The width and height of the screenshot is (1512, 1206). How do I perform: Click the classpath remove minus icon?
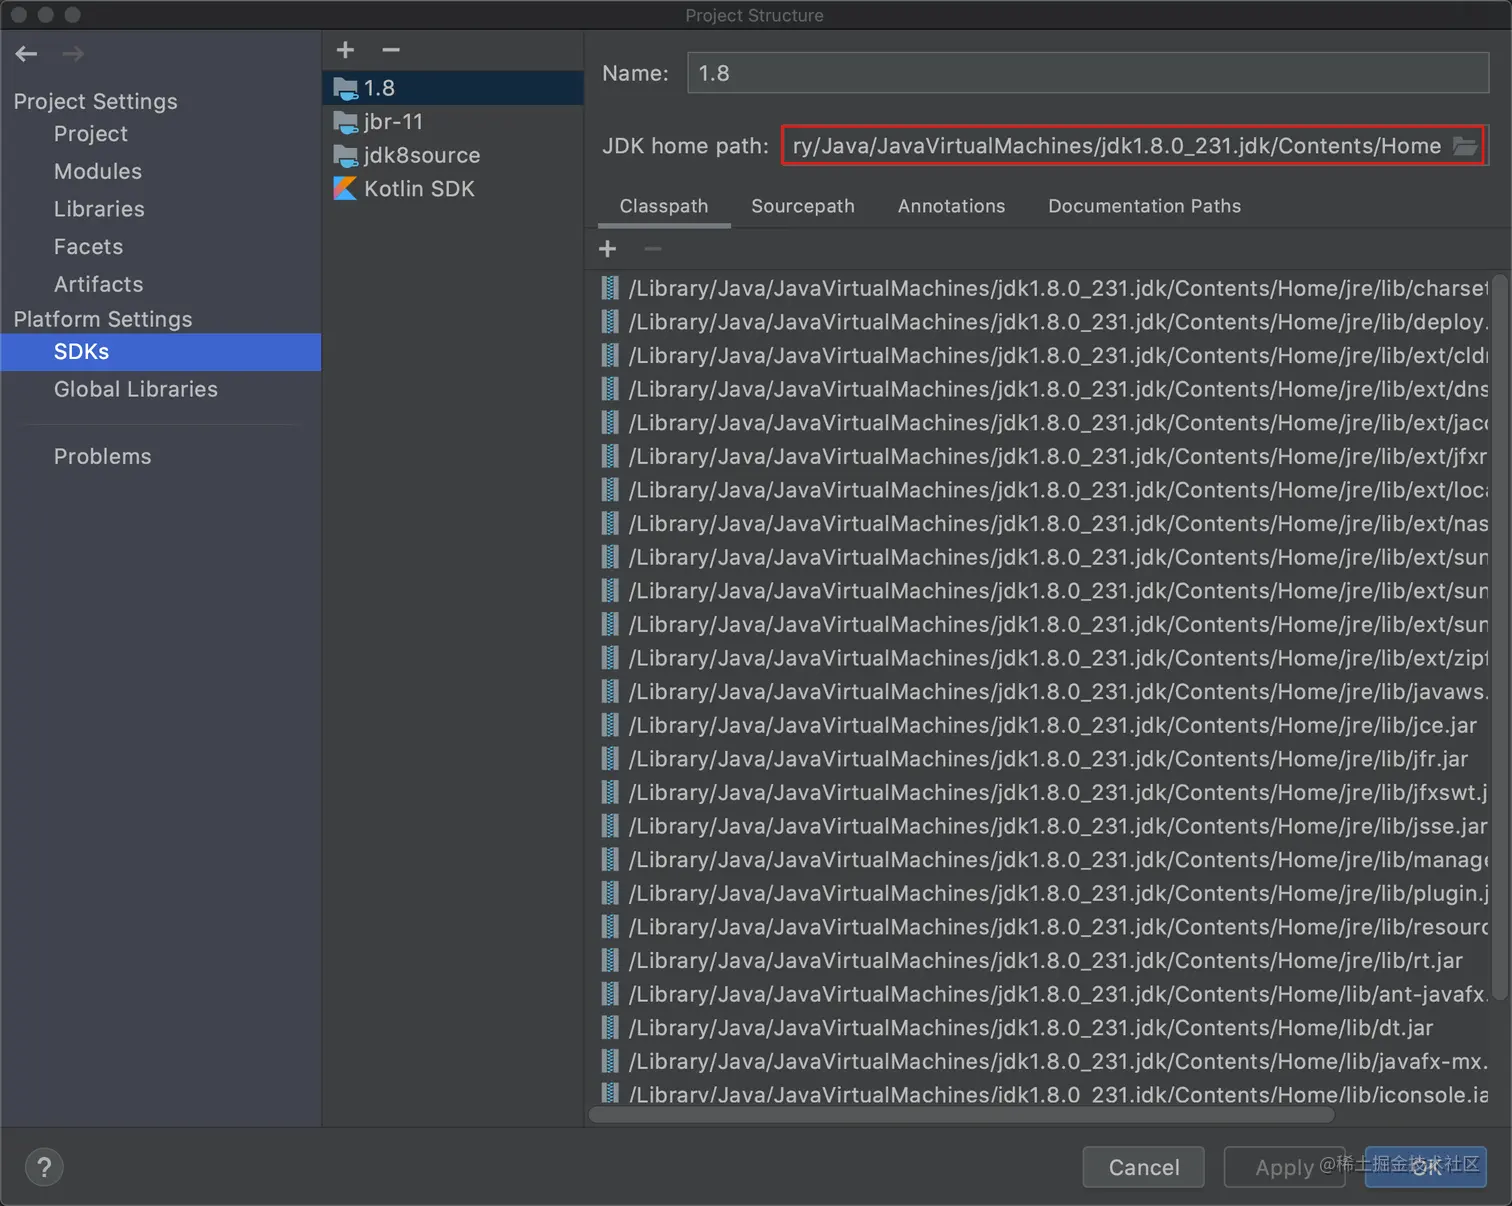pyautogui.click(x=653, y=249)
